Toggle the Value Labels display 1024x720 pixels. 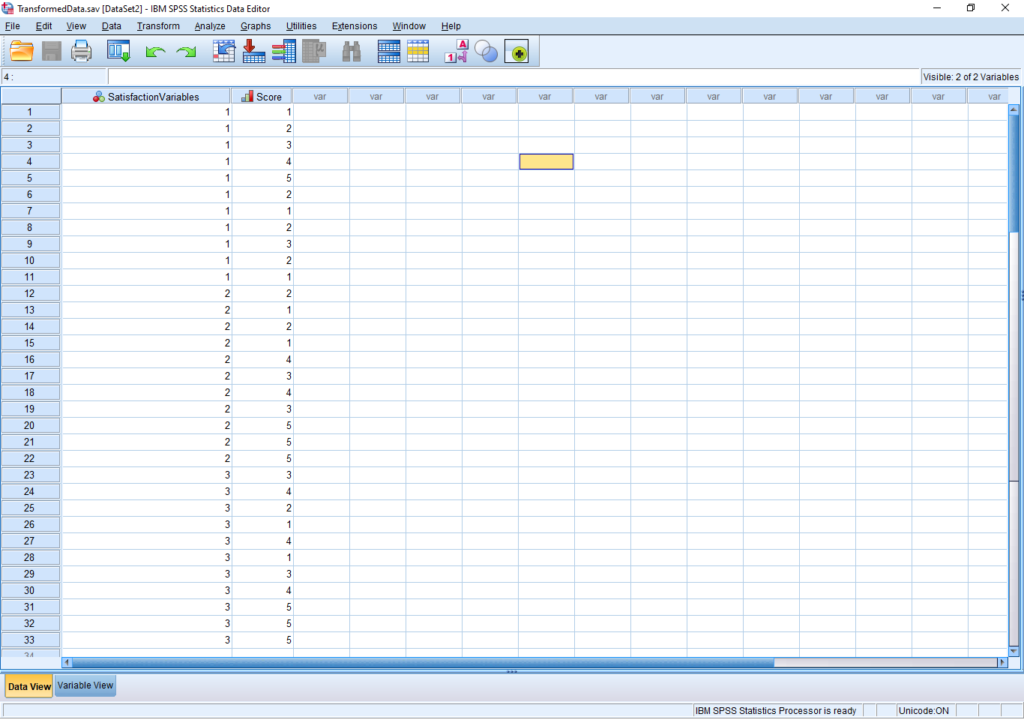coord(454,50)
